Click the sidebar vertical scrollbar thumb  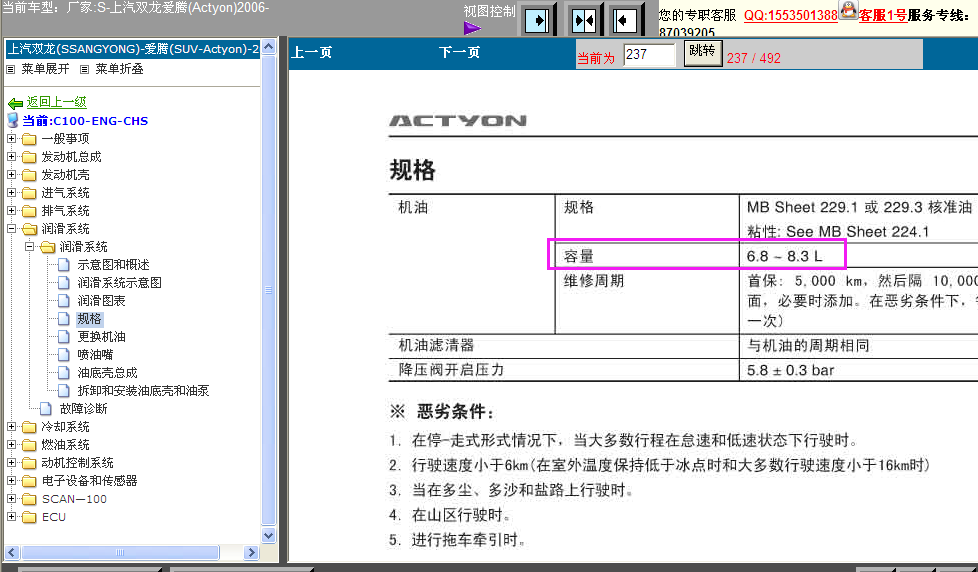pos(269,290)
